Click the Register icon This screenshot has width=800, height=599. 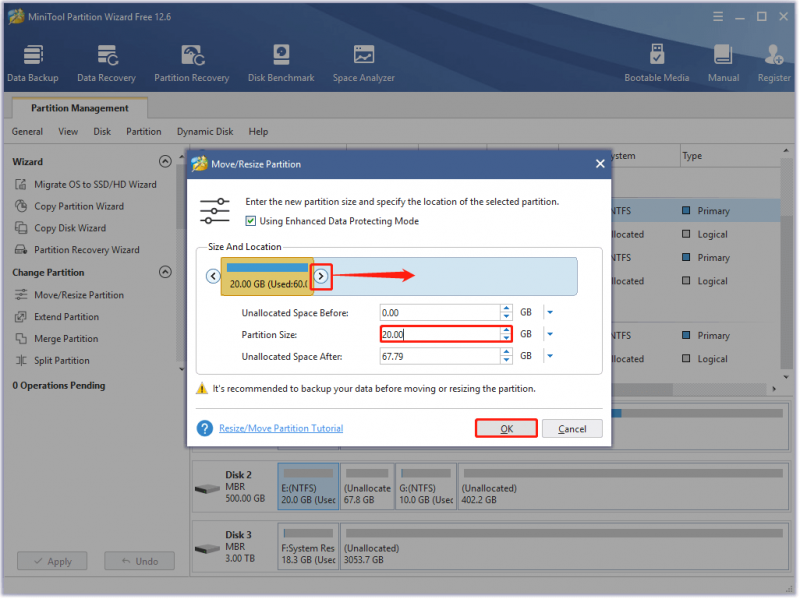click(x=774, y=63)
